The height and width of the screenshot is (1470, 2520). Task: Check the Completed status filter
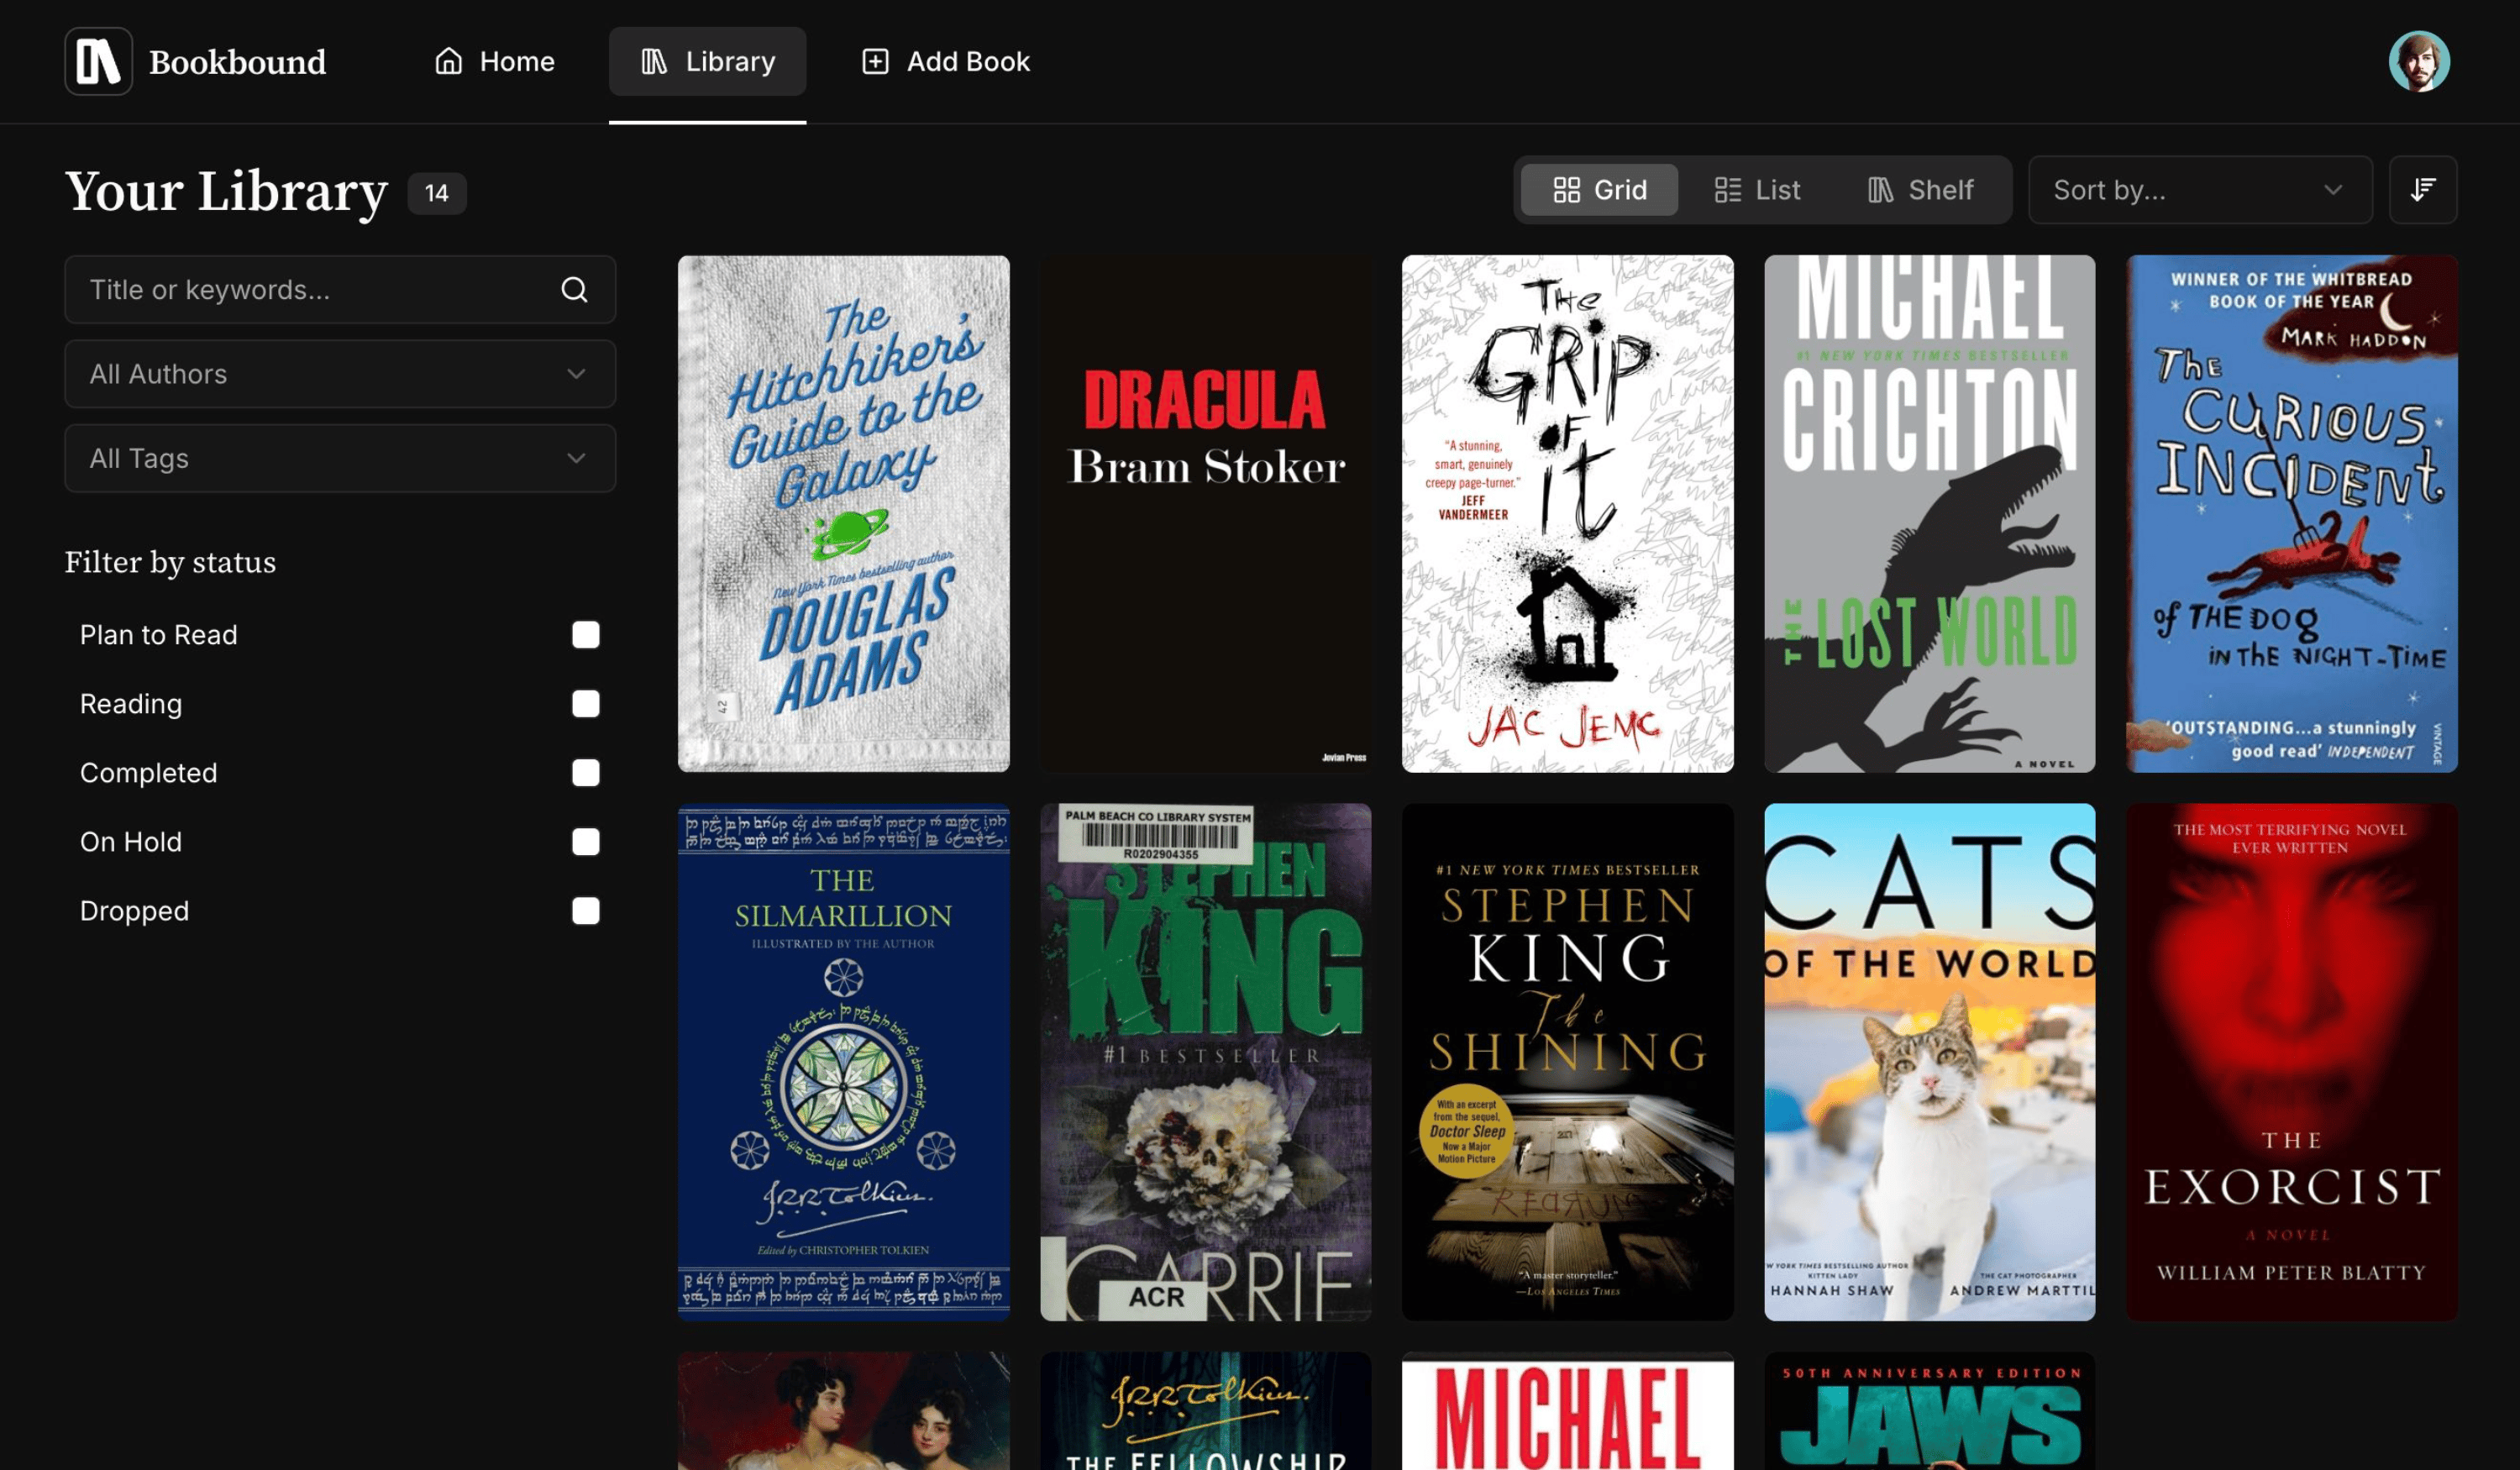pos(585,773)
